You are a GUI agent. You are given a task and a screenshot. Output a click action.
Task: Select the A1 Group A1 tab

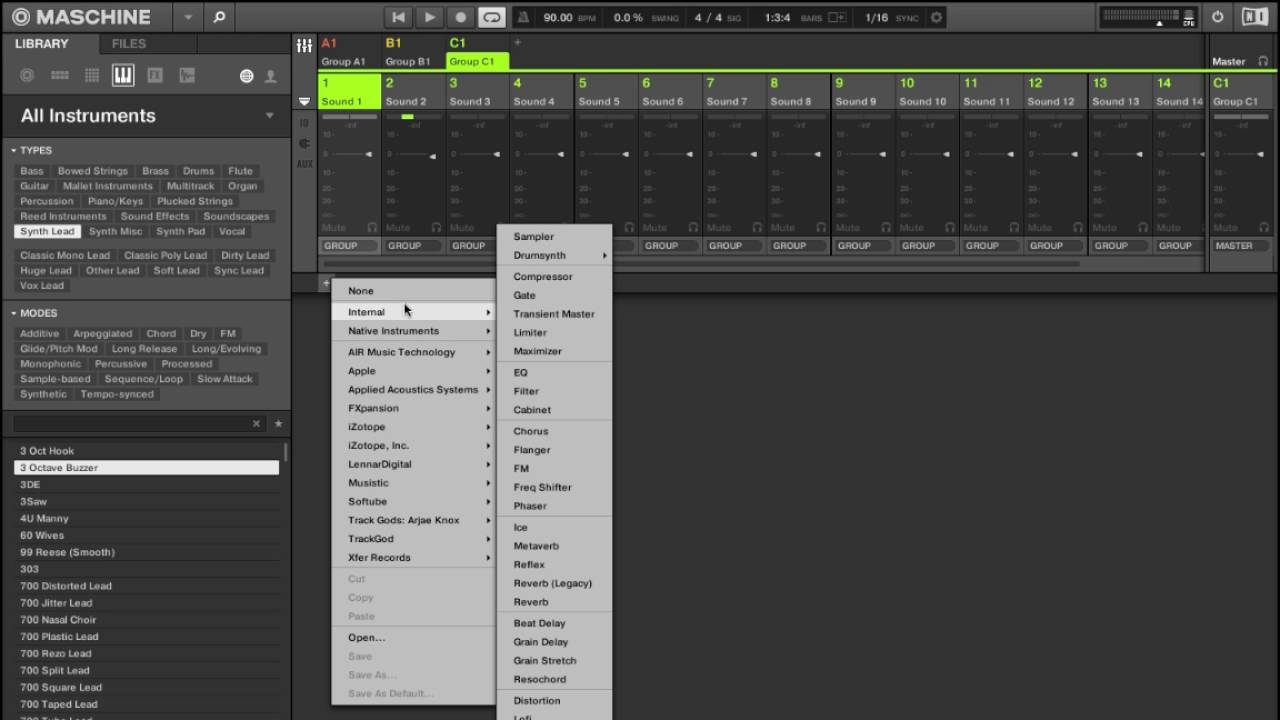350,52
